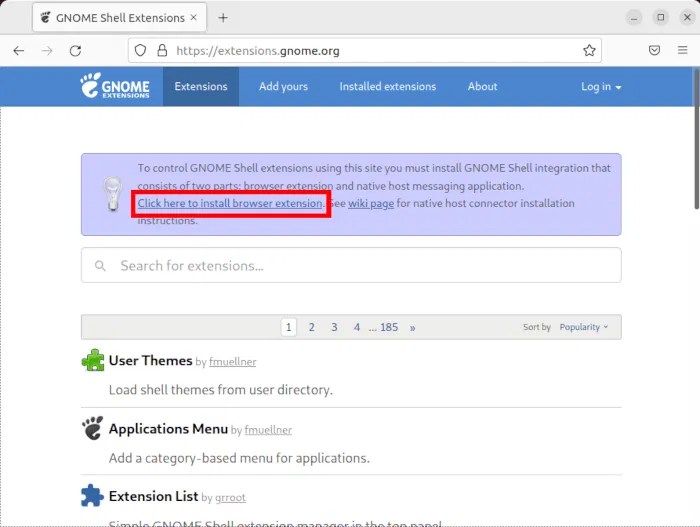The height and width of the screenshot is (527, 700).
Task: Close the GNOME Shell Extensions tab
Action: [194, 17]
